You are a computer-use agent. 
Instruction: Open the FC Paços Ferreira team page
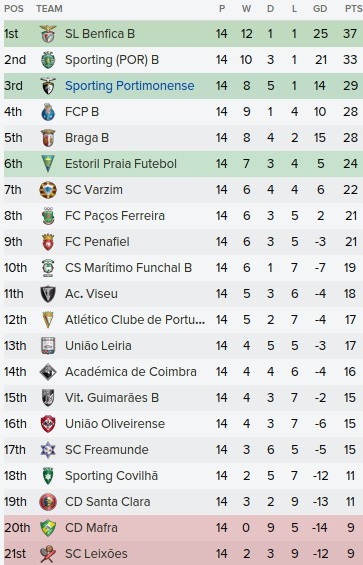(115, 216)
